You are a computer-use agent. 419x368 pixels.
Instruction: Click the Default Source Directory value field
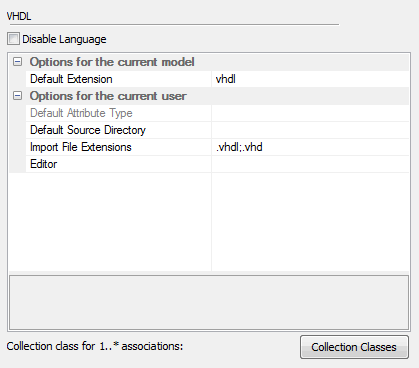tap(310, 130)
